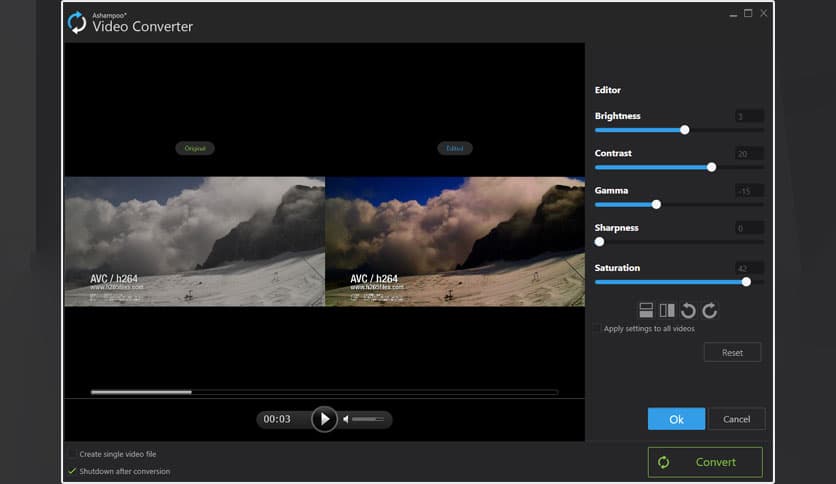Click the Contrast slider handle
This screenshot has width=836, height=484.
[711, 167]
